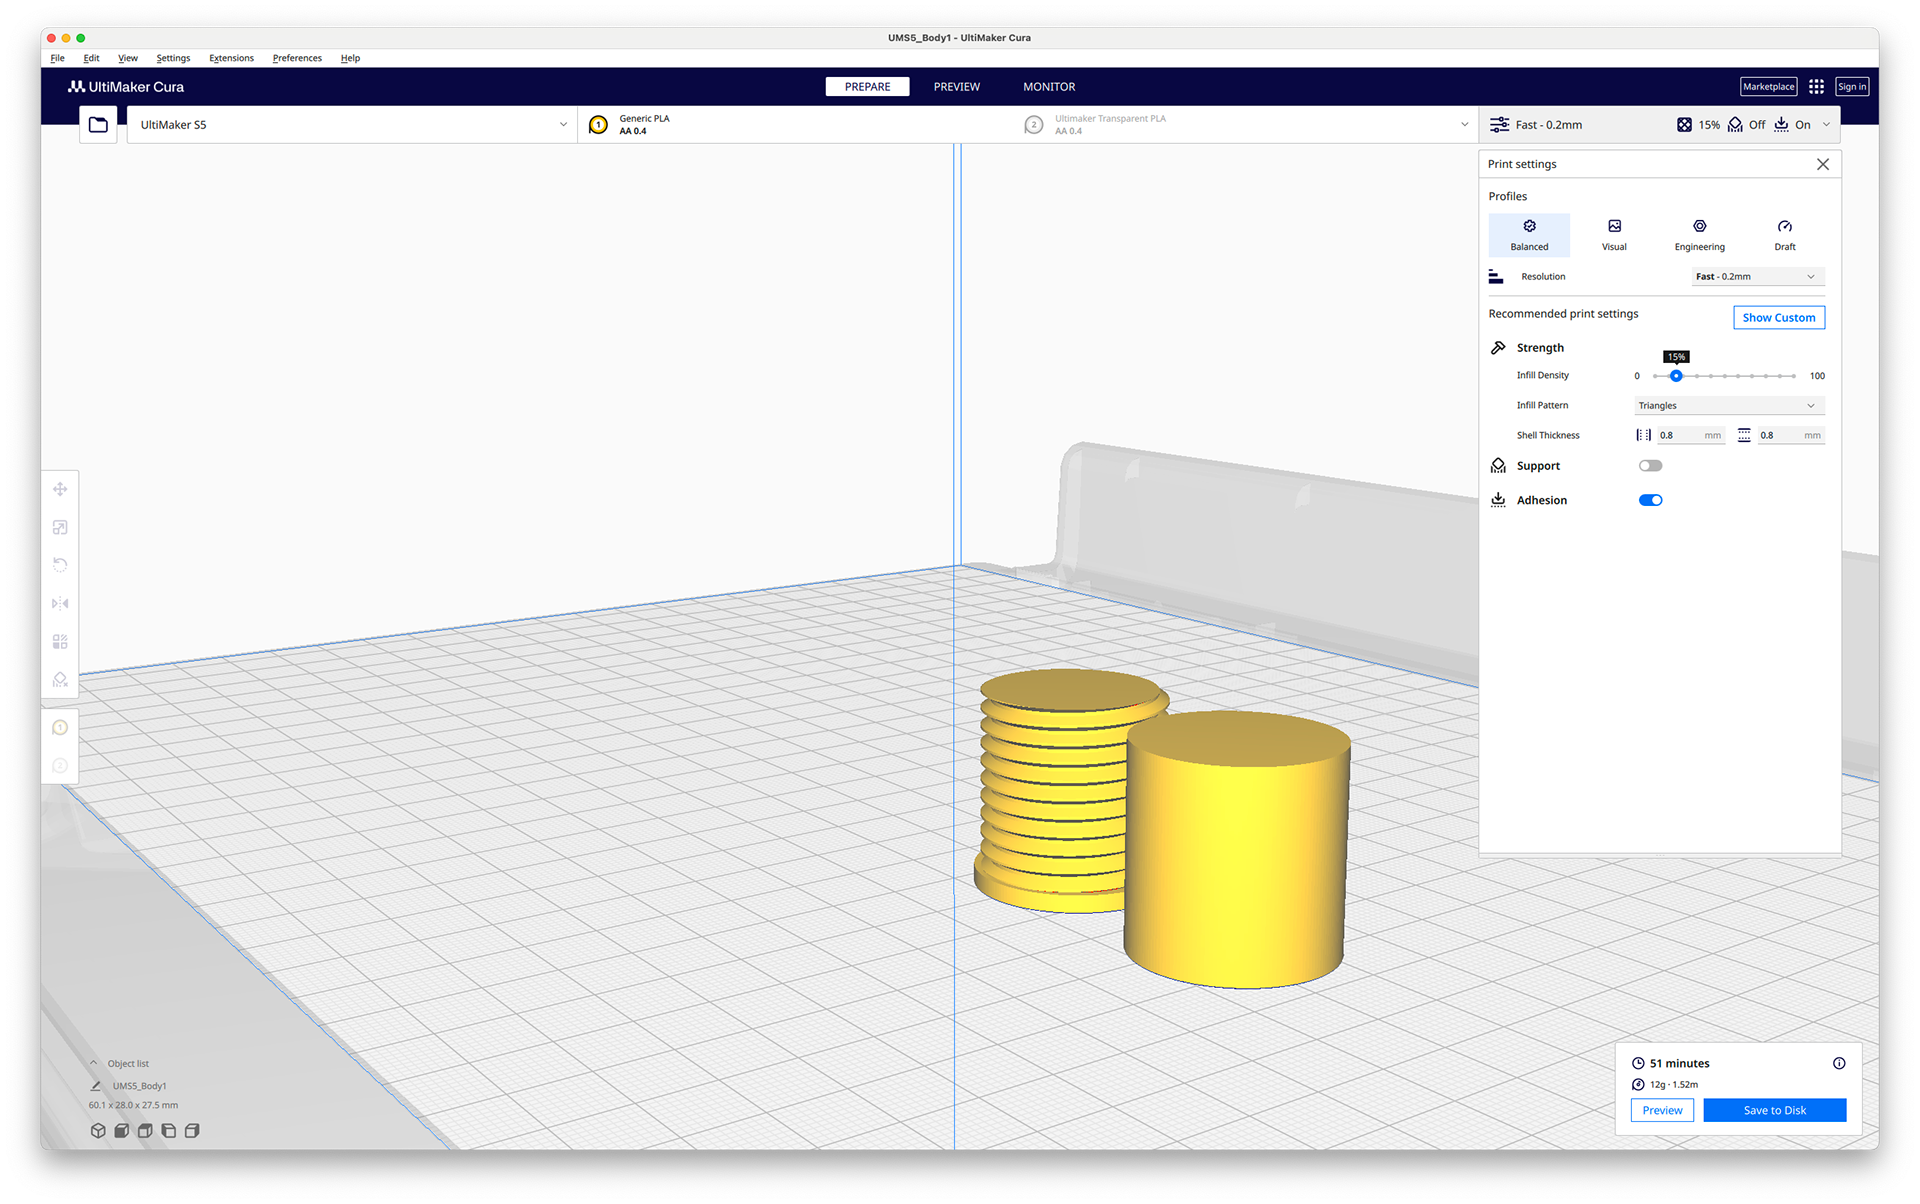Viewport: 1920px width, 1204px height.
Task: Select the Scale tool in left toolbar
Action: pyautogui.click(x=60, y=527)
